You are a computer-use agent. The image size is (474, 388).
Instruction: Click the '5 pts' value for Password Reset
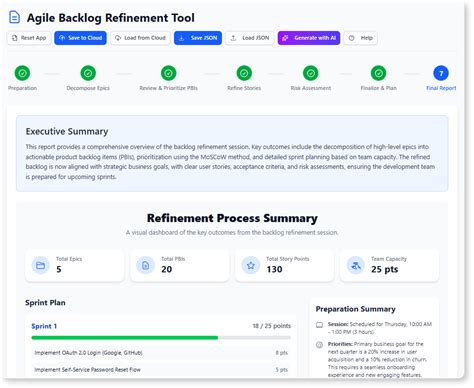pyautogui.click(x=282, y=370)
